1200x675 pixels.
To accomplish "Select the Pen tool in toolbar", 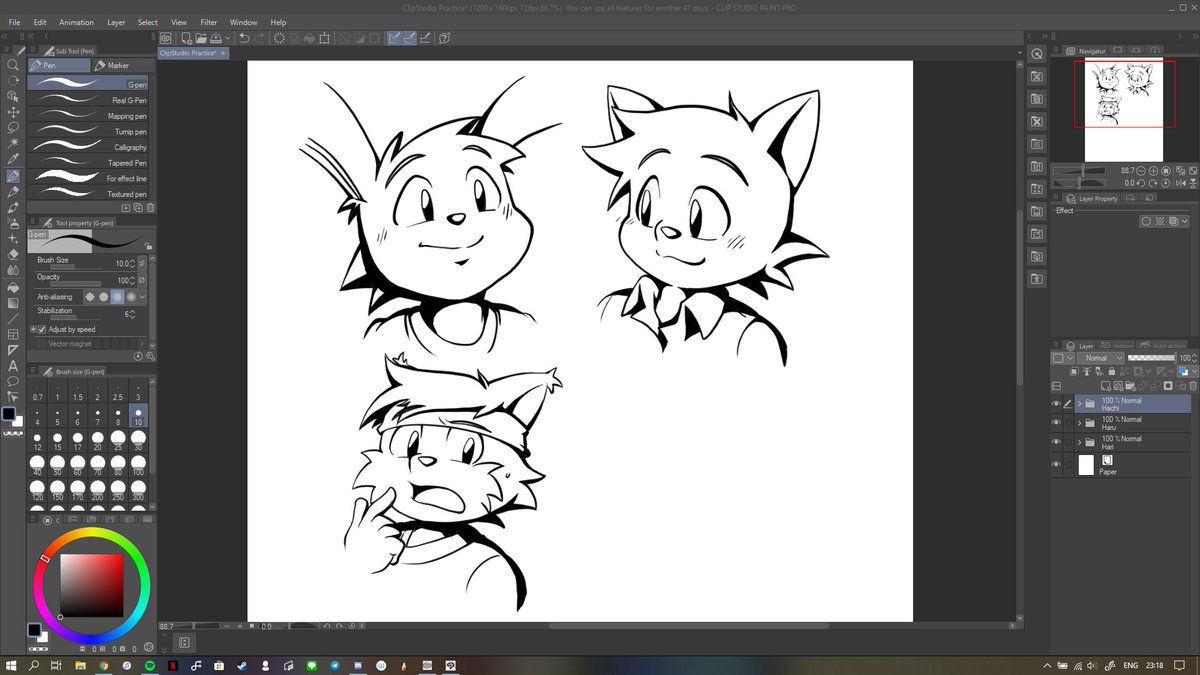I will click(13, 176).
